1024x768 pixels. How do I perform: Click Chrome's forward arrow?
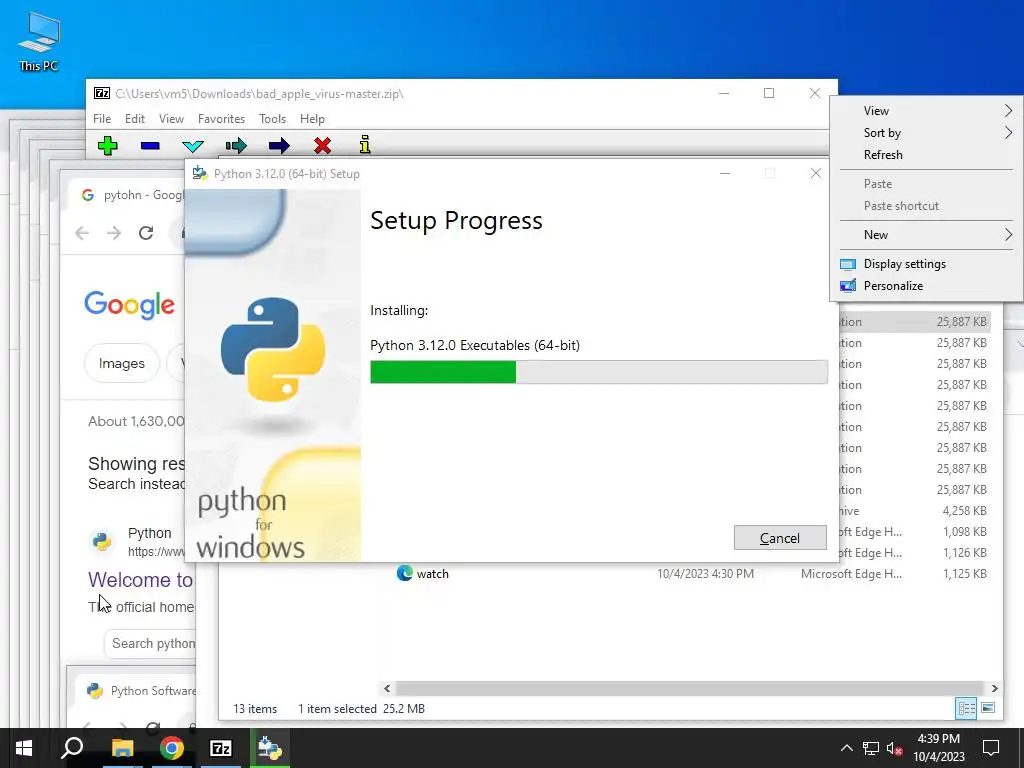pos(114,233)
